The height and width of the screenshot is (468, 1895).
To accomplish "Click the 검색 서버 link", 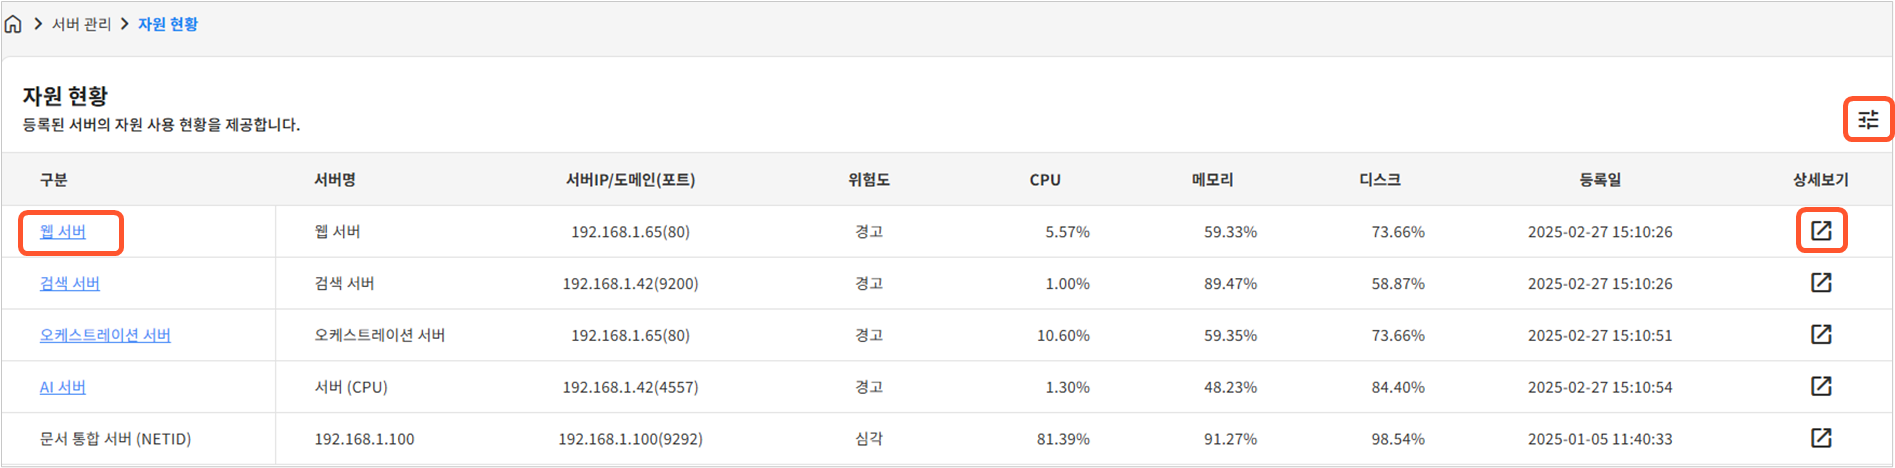I will tap(70, 284).
